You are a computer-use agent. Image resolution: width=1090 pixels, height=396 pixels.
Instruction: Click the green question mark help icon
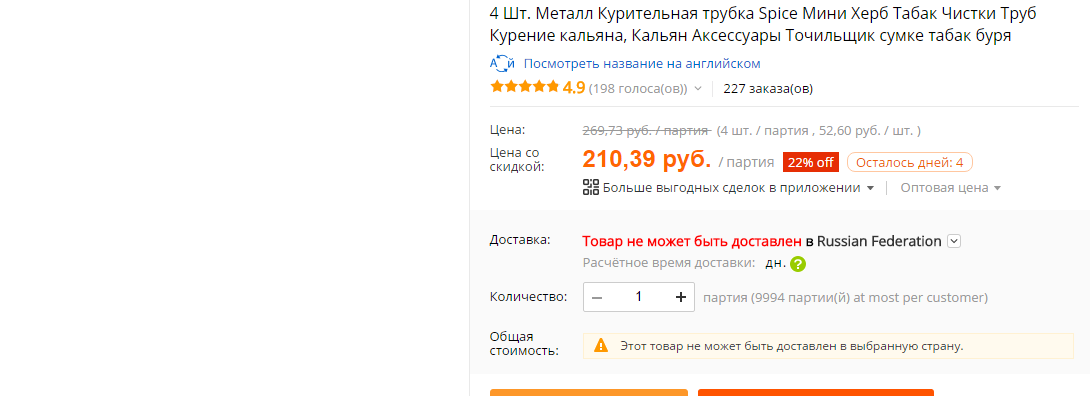(798, 264)
